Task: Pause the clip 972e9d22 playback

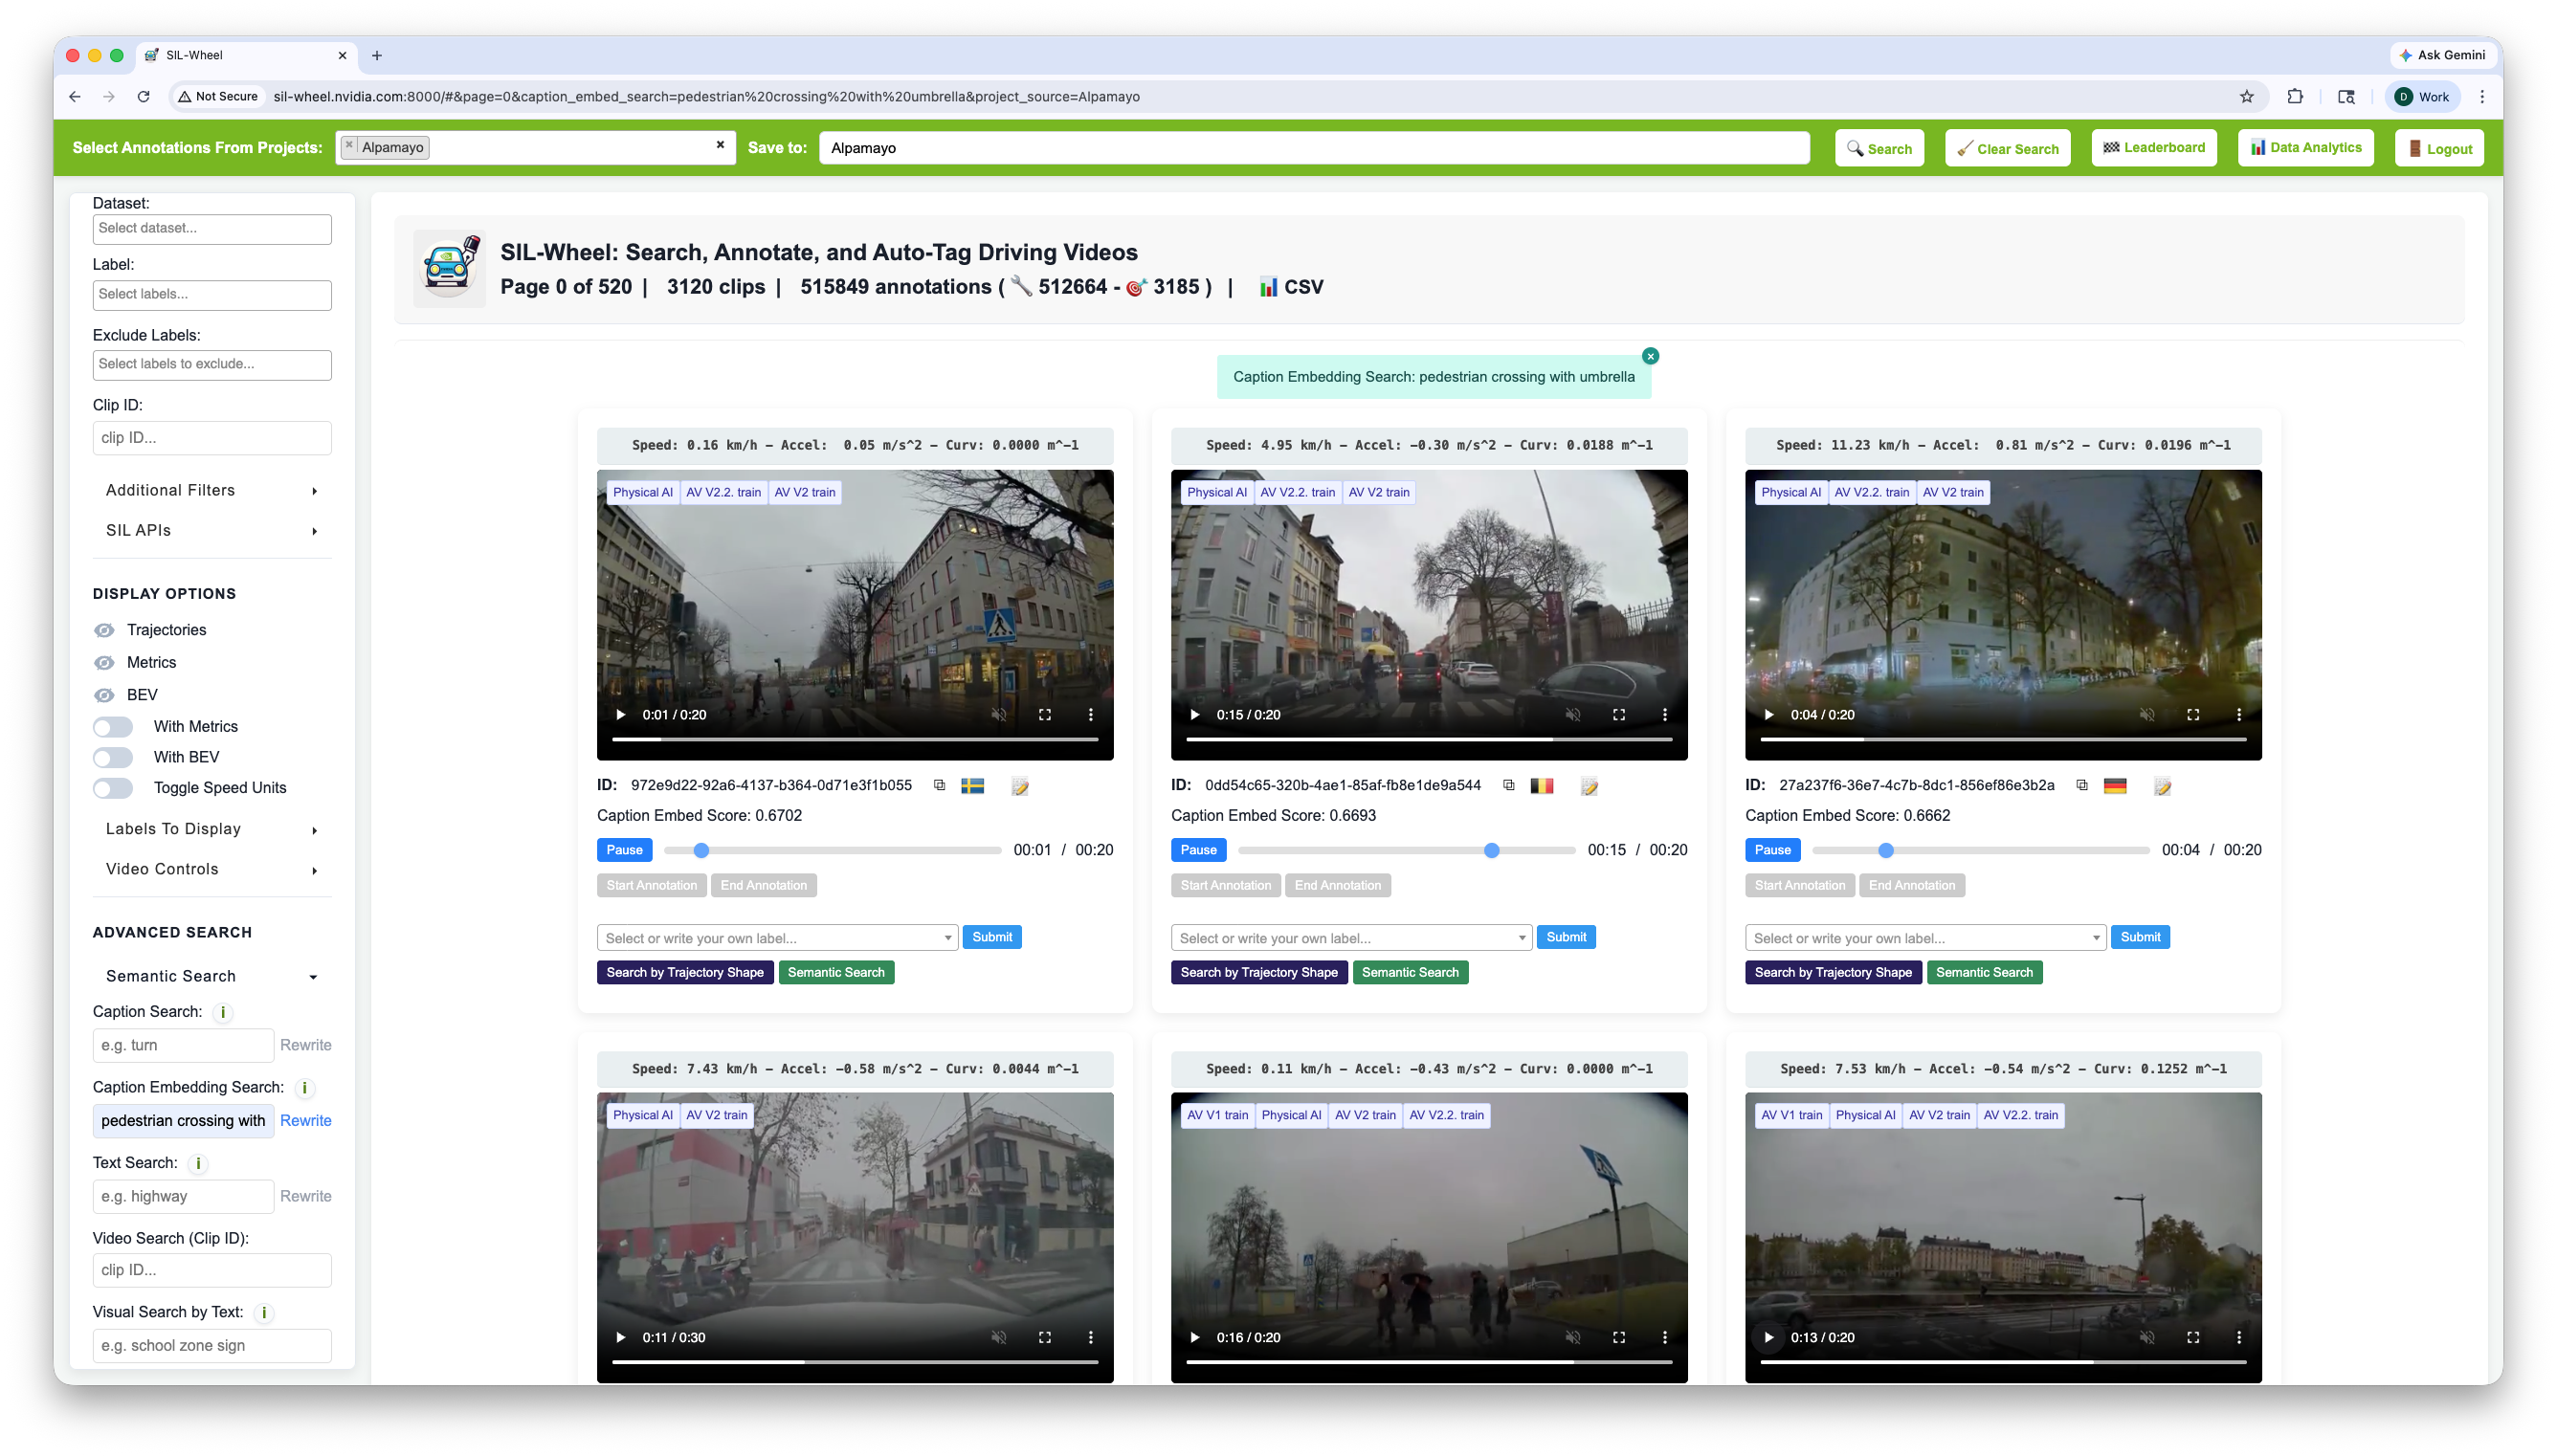Action: 624,850
